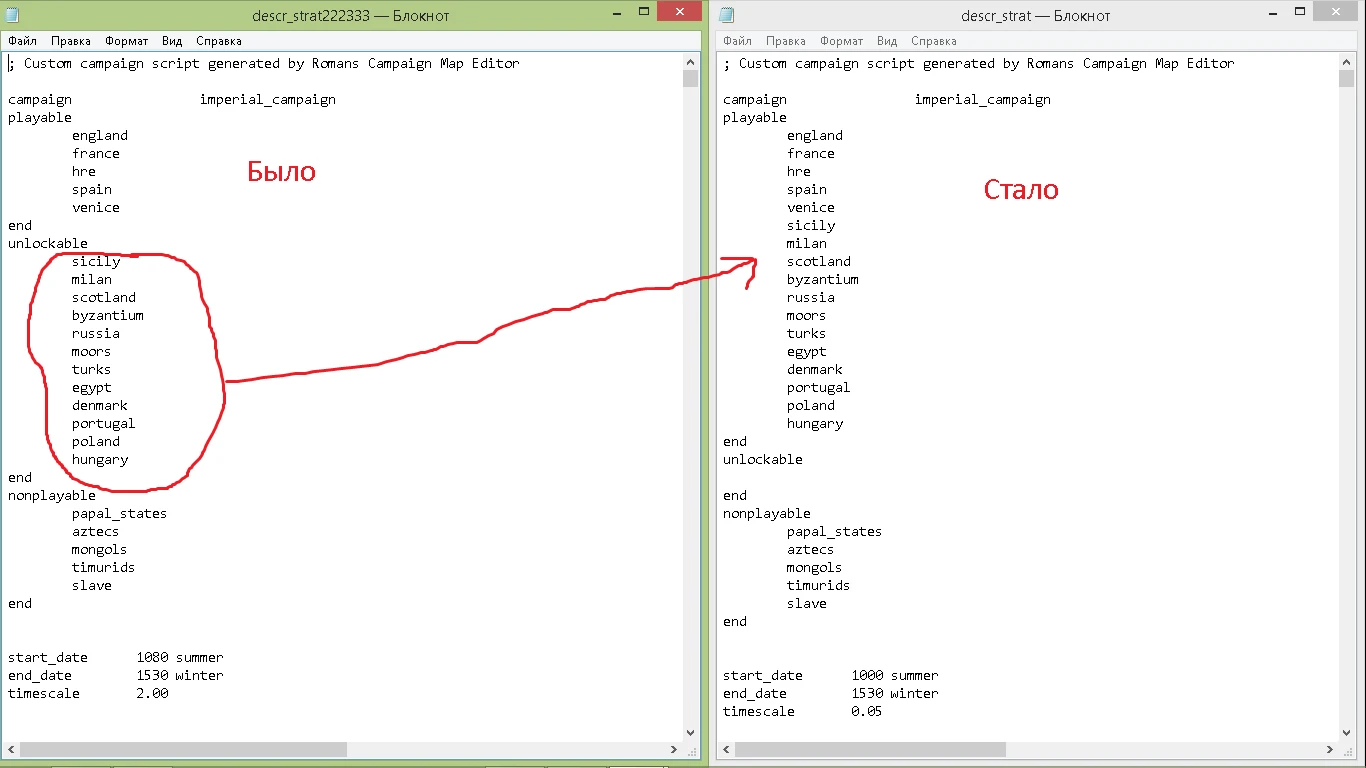Click "byzantium" line in the left window

108,315
